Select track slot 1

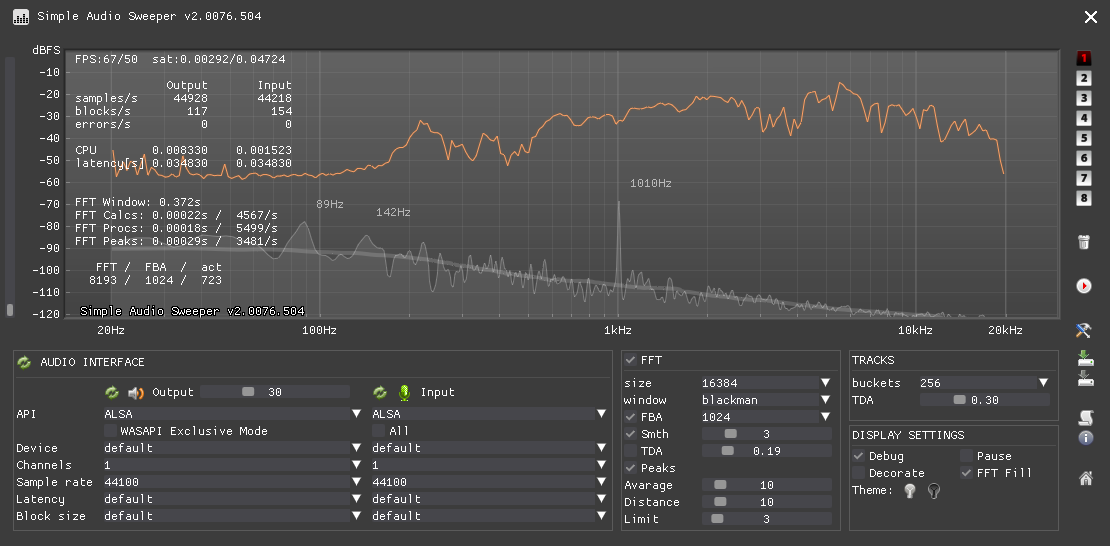pos(1083,58)
